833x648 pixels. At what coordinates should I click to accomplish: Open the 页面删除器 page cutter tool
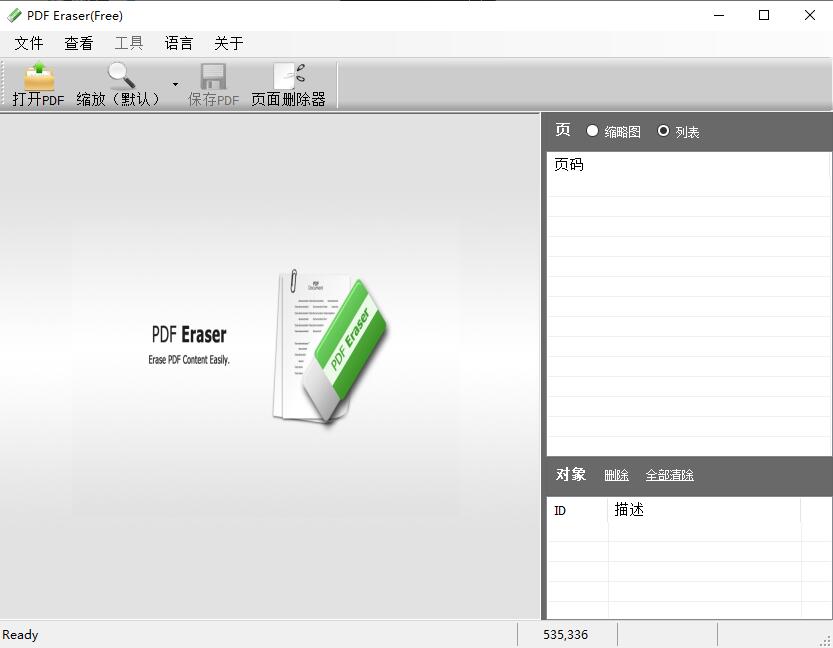pyautogui.click(x=288, y=77)
